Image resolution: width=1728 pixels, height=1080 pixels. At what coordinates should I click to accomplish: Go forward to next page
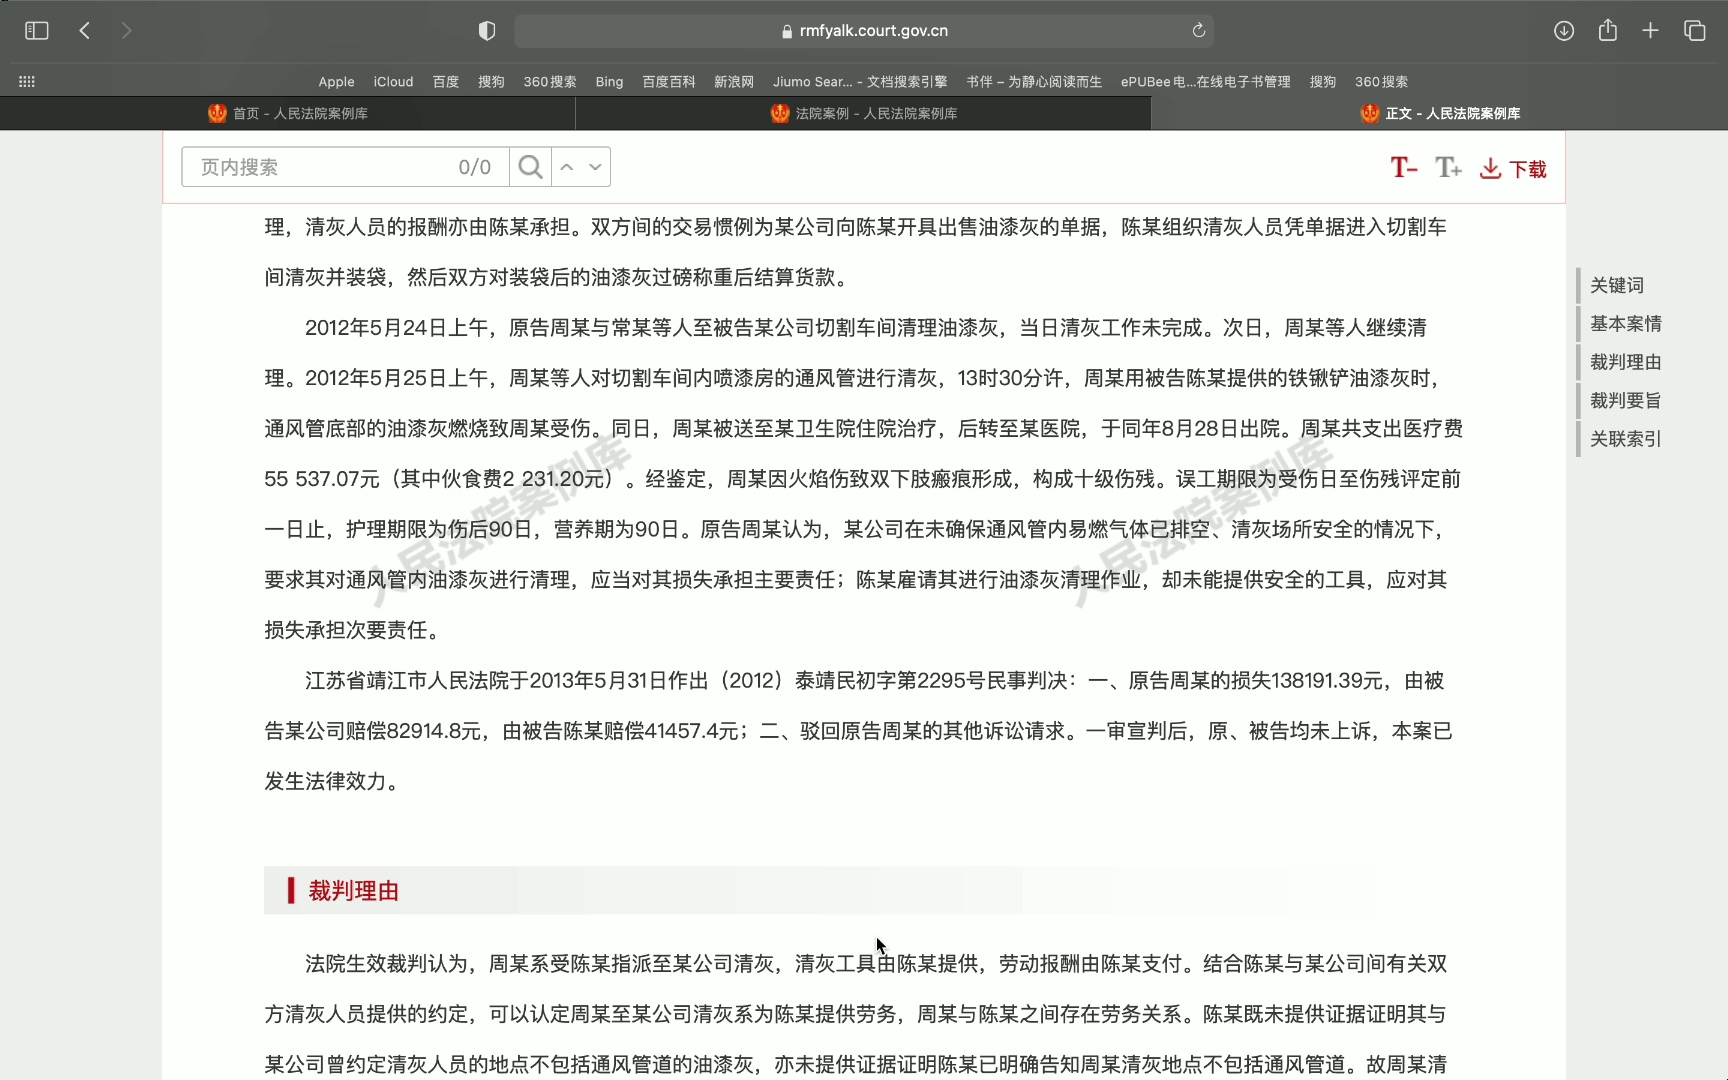pos(126,31)
